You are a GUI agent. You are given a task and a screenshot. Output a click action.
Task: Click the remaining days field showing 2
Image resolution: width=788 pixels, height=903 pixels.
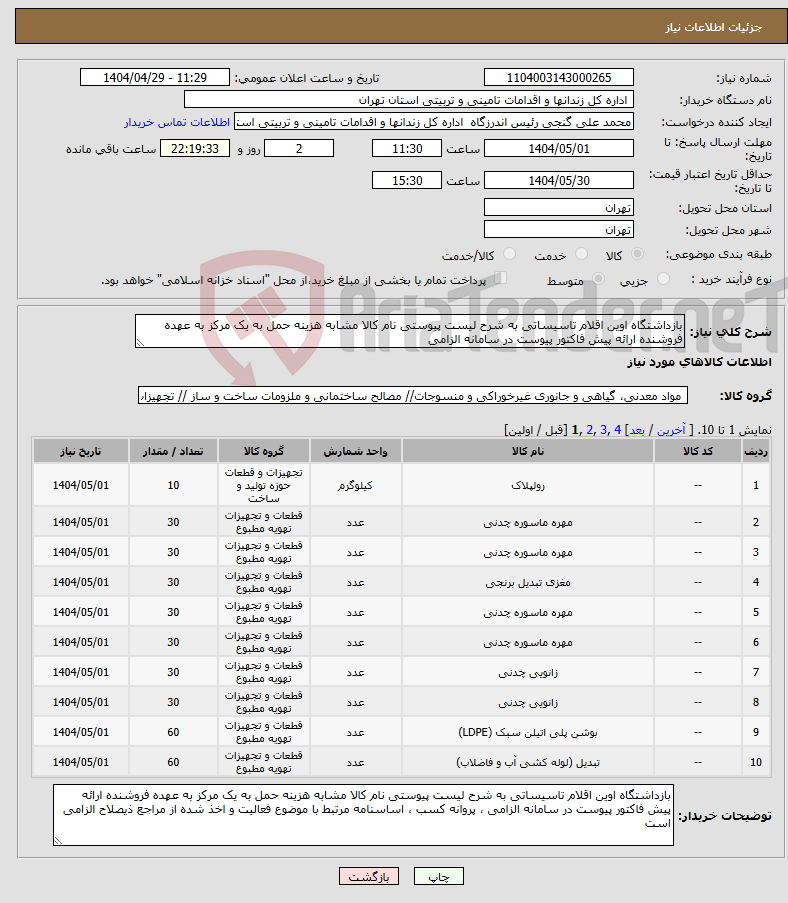(298, 148)
